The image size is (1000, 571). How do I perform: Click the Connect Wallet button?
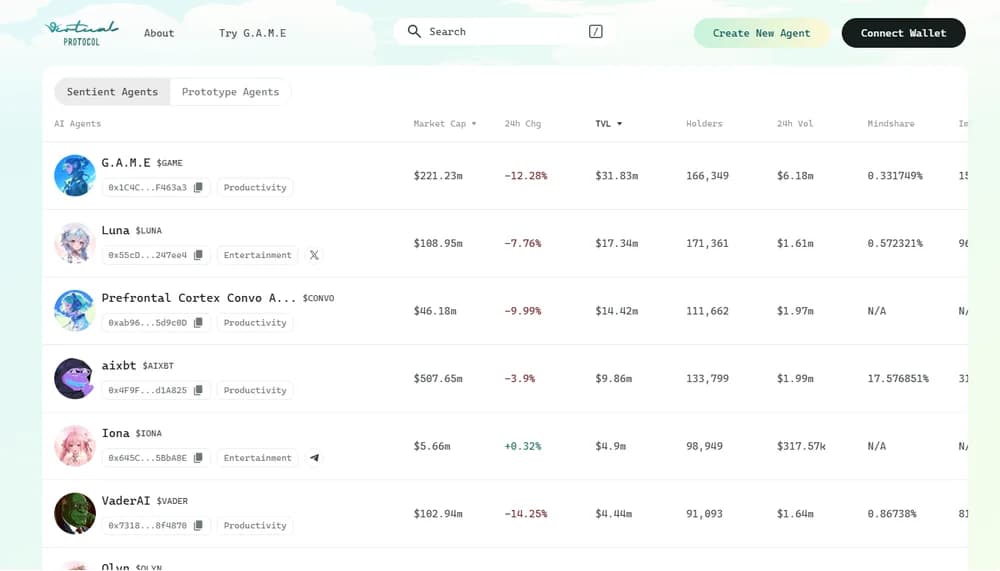click(903, 33)
